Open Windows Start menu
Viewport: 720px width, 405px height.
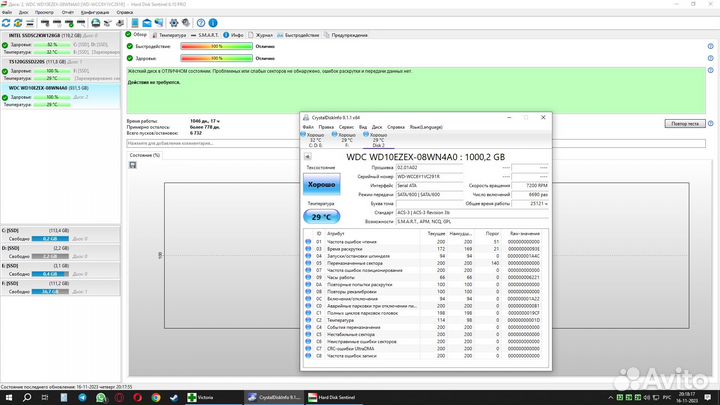(9, 397)
